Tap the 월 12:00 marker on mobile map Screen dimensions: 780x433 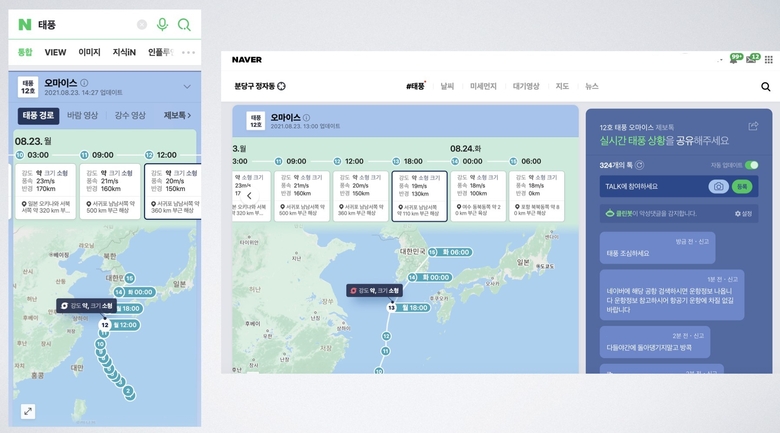point(119,325)
